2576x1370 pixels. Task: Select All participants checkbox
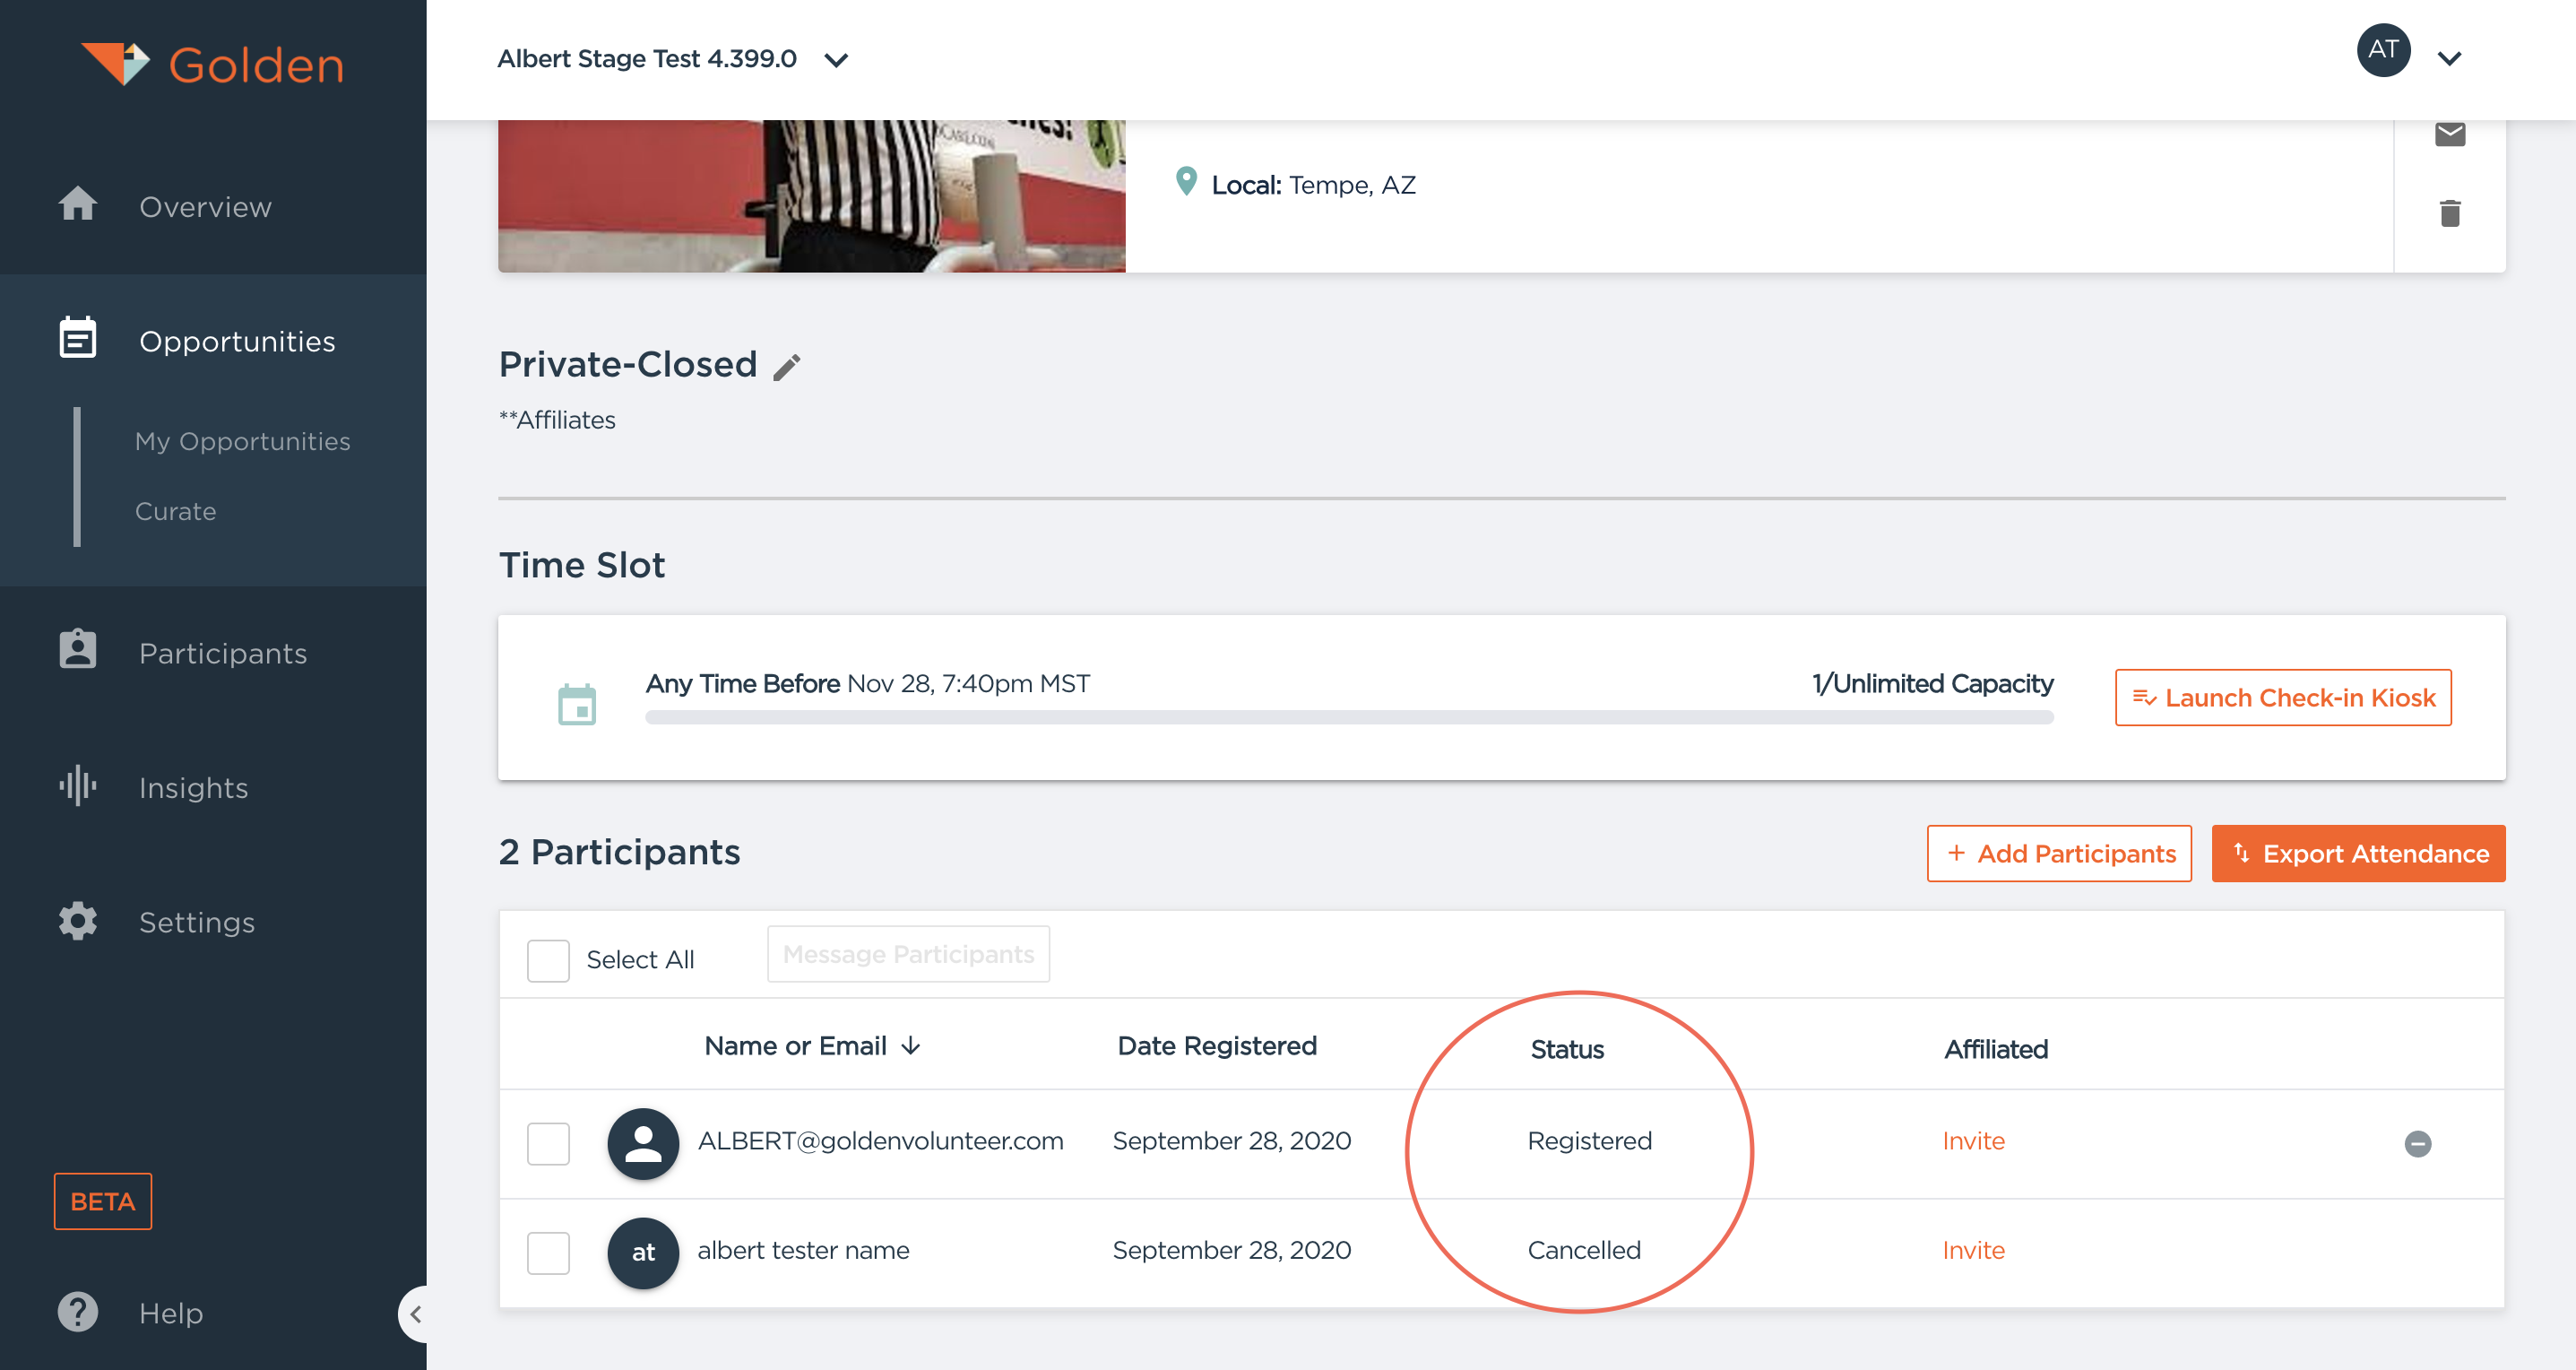[549, 956]
